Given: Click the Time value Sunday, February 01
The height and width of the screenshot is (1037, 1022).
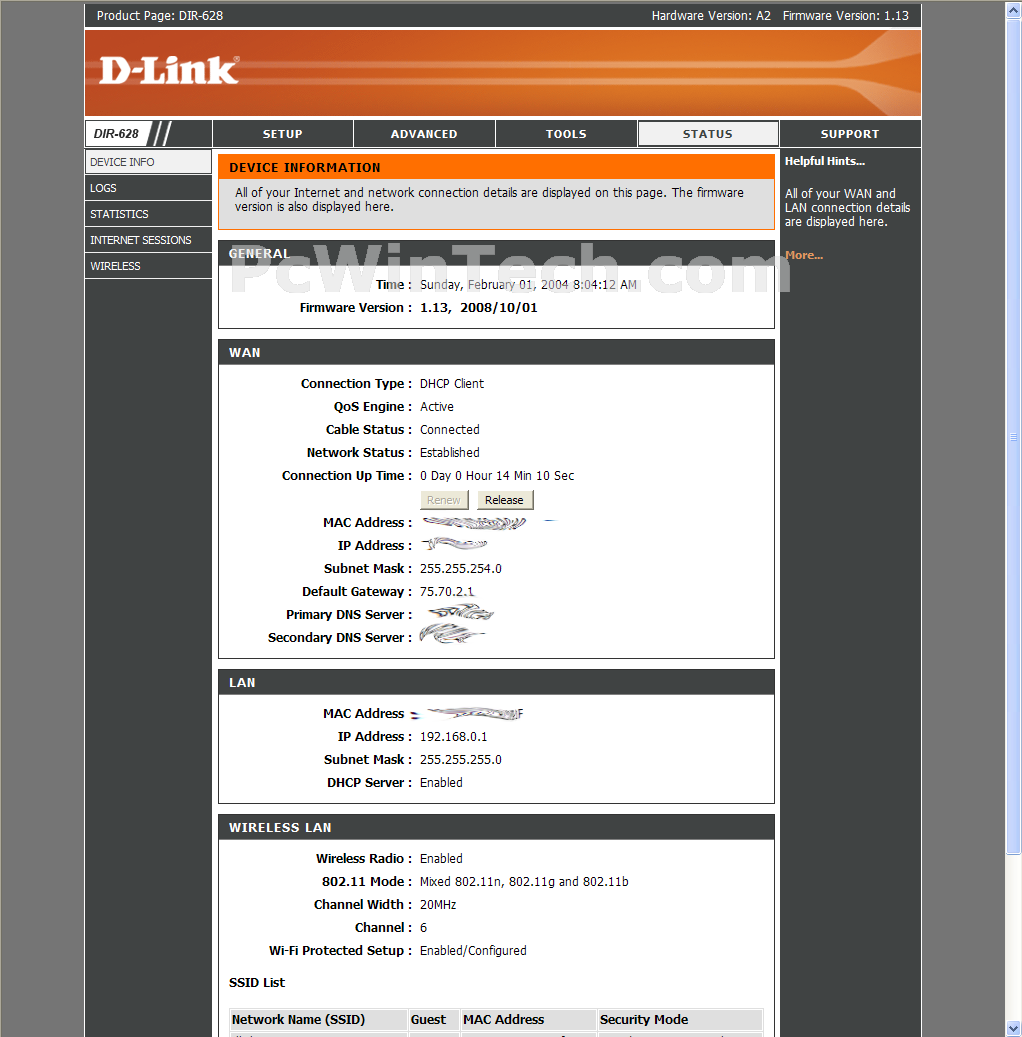Looking at the screenshot, I should (529, 284).
